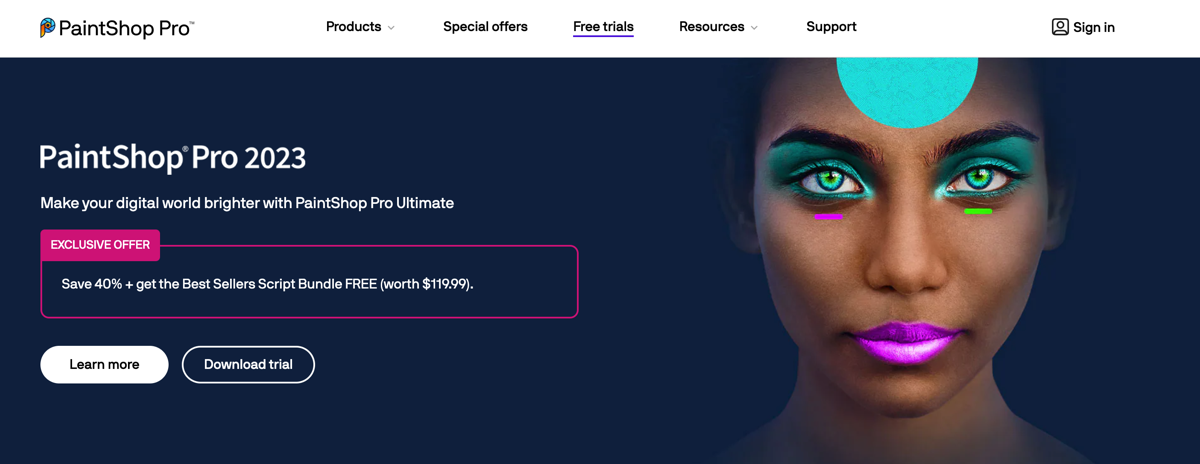Click the EXCLUSIVE OFFER pink badge
This screenshot has height=464, width=1200.
tap(100, 245)
